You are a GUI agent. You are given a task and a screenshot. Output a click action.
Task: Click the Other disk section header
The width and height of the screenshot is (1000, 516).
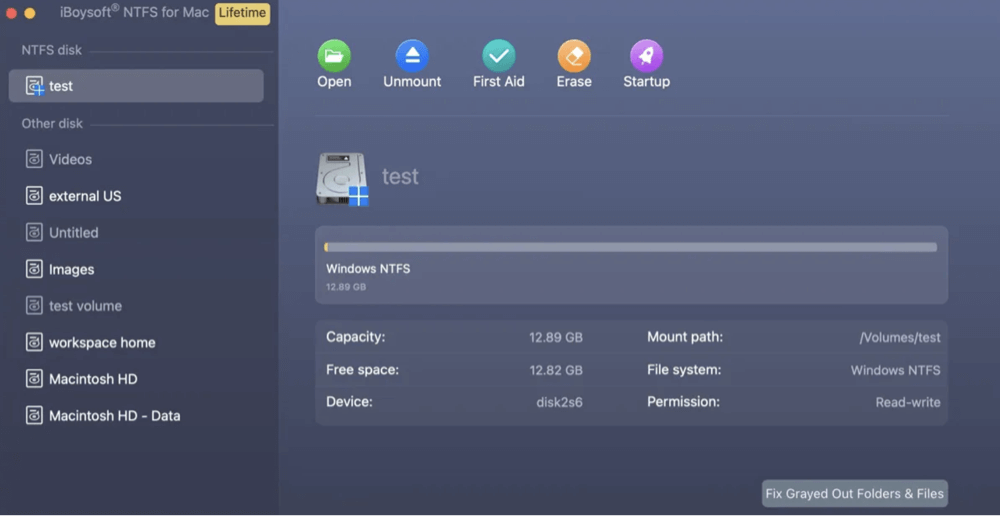[x=52, y=124]
